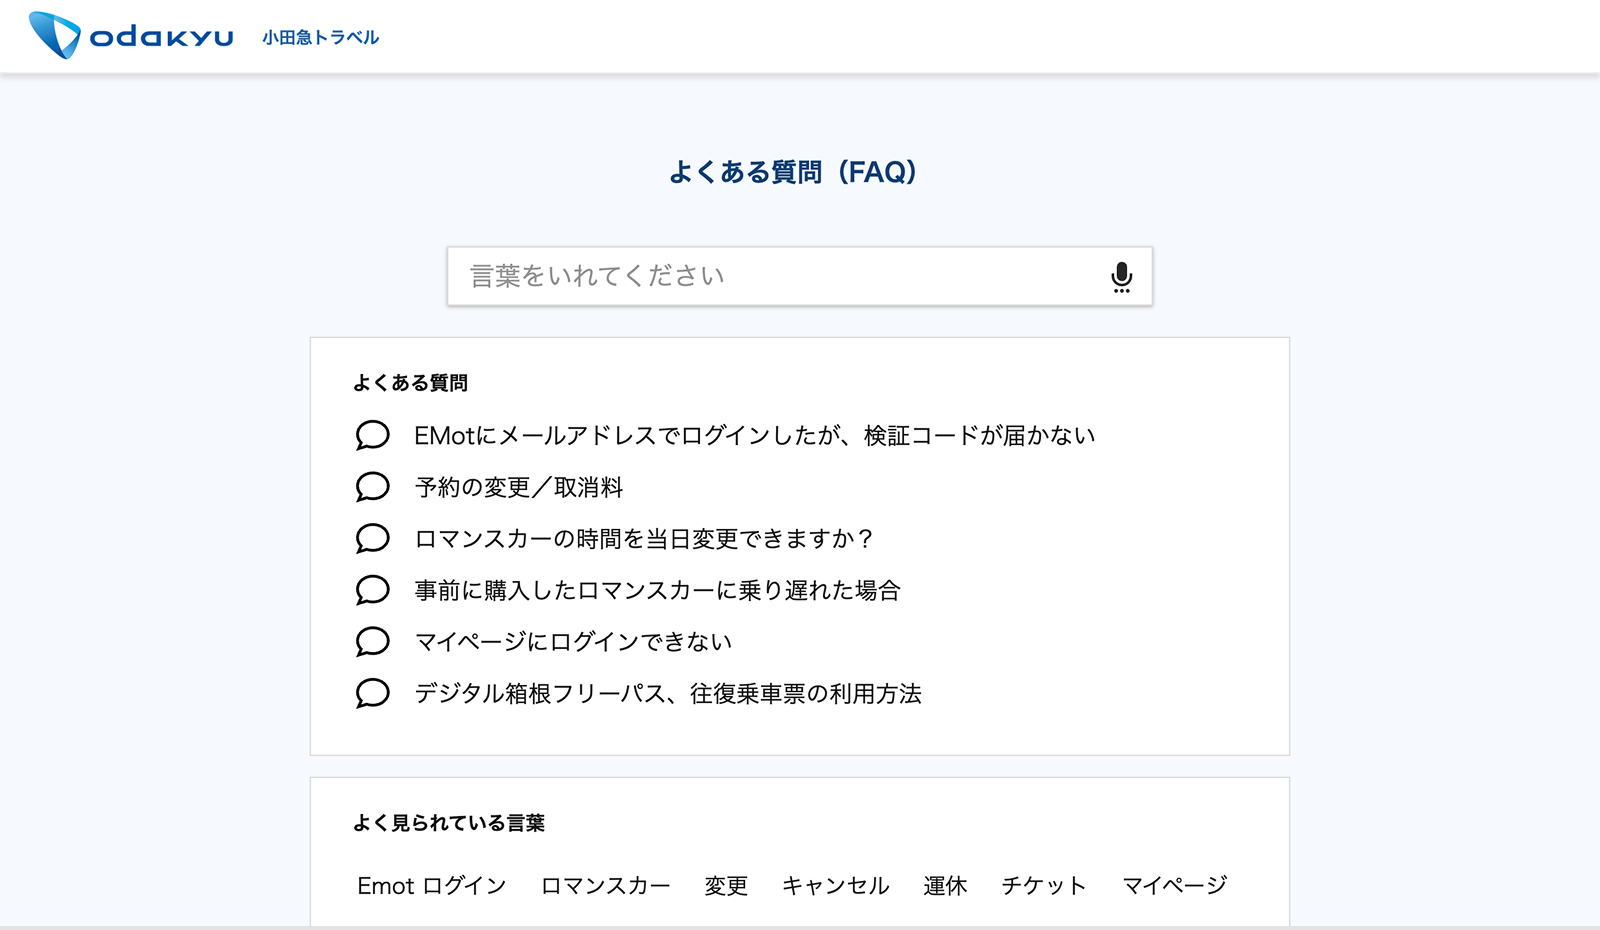Screen dimensions: 1600x930
Task: Click the speech bubble icon beside マイページにログインできない
Action: point(371,641)
